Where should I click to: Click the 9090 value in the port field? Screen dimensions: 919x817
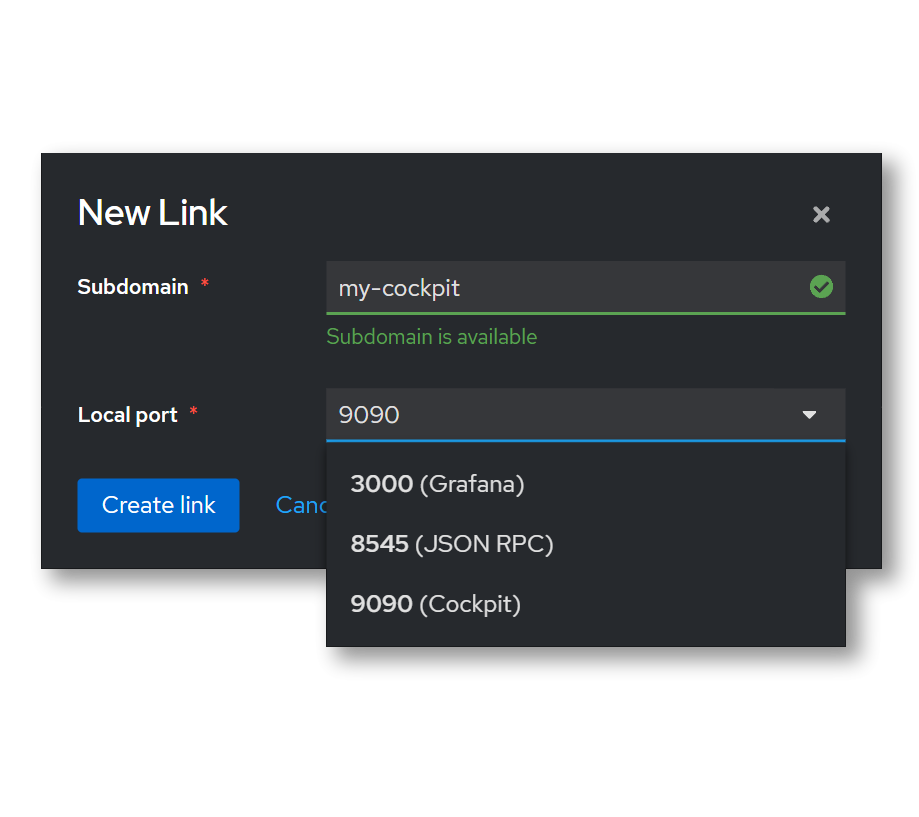pyautogui.click(x=369, y=414)
